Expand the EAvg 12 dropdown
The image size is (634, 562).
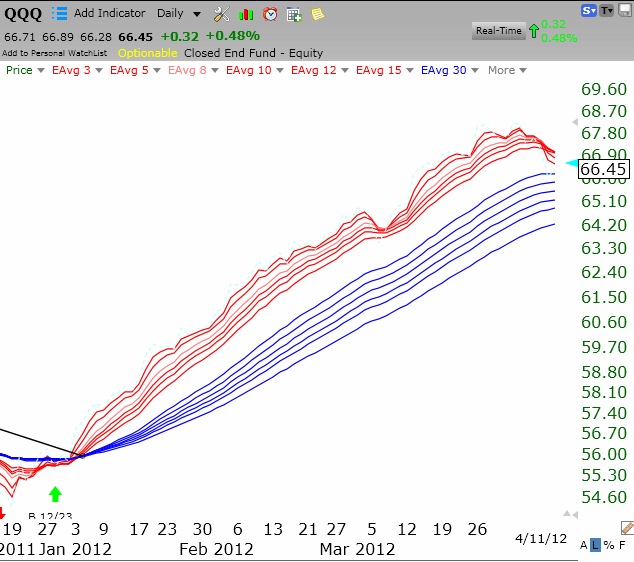click(x=345, y=70)
